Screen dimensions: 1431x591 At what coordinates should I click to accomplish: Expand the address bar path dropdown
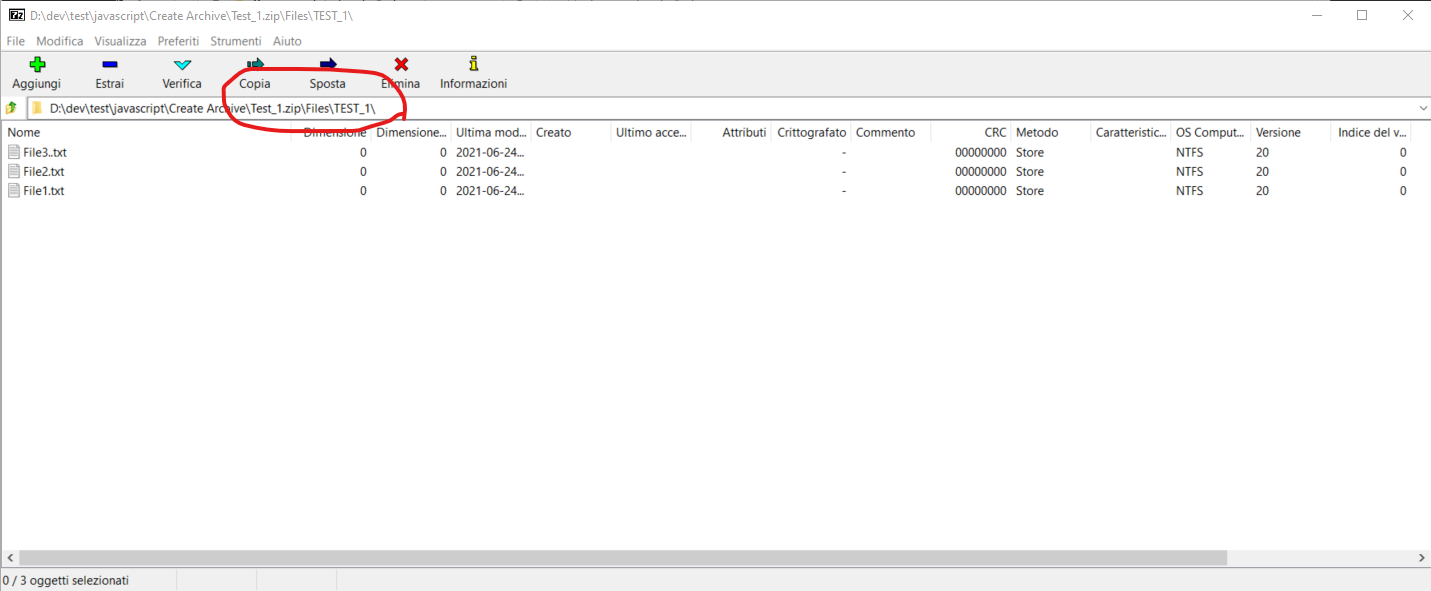tap(1422, 108)
